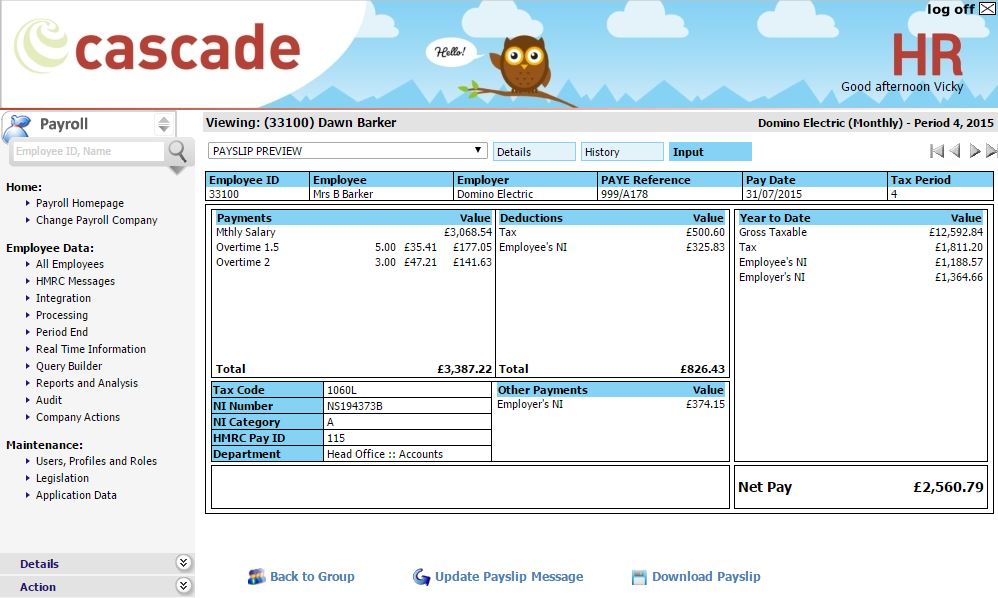Image resolution: width=998 pixels, height=598 pixels.
Task: Click Back to Group link text
Action: tap(312, 577)
